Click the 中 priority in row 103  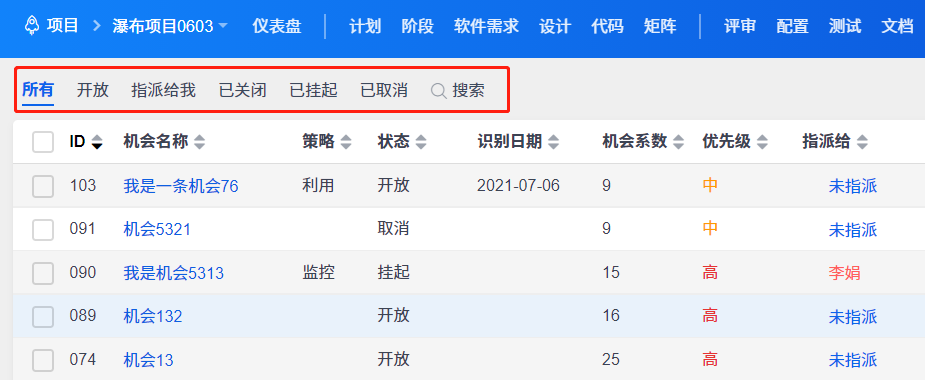710,186
